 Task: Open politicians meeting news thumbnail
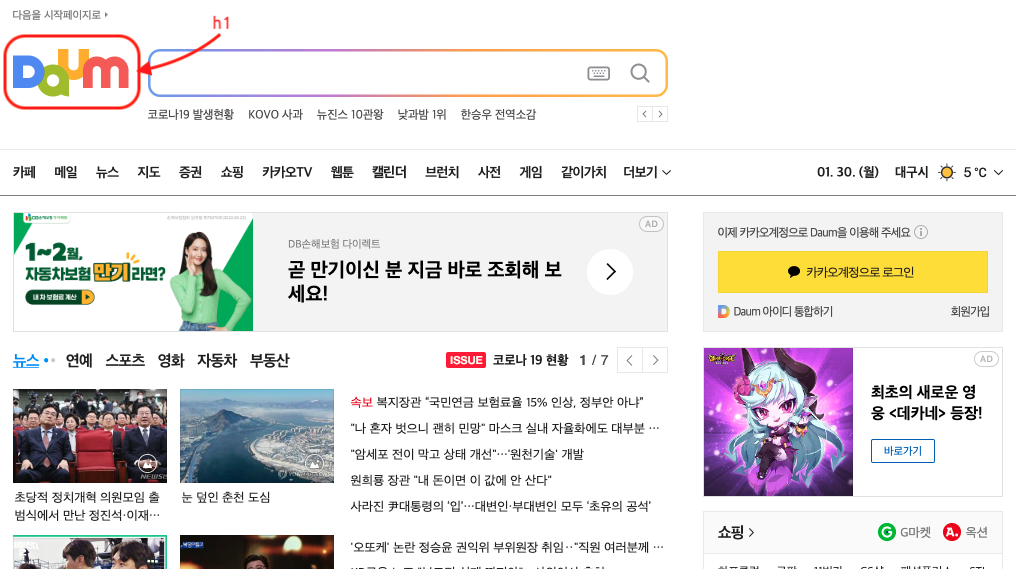coord(90,436)
